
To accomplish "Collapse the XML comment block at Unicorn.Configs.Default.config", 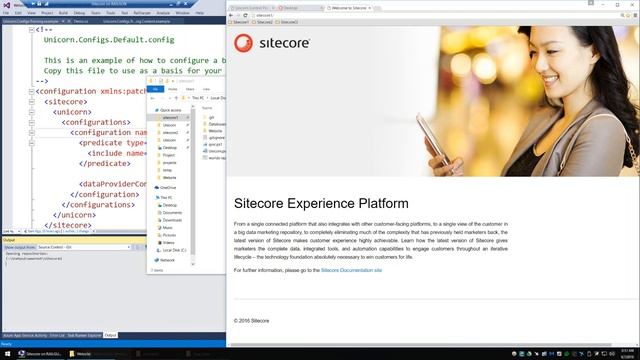I will pos(32,30).
